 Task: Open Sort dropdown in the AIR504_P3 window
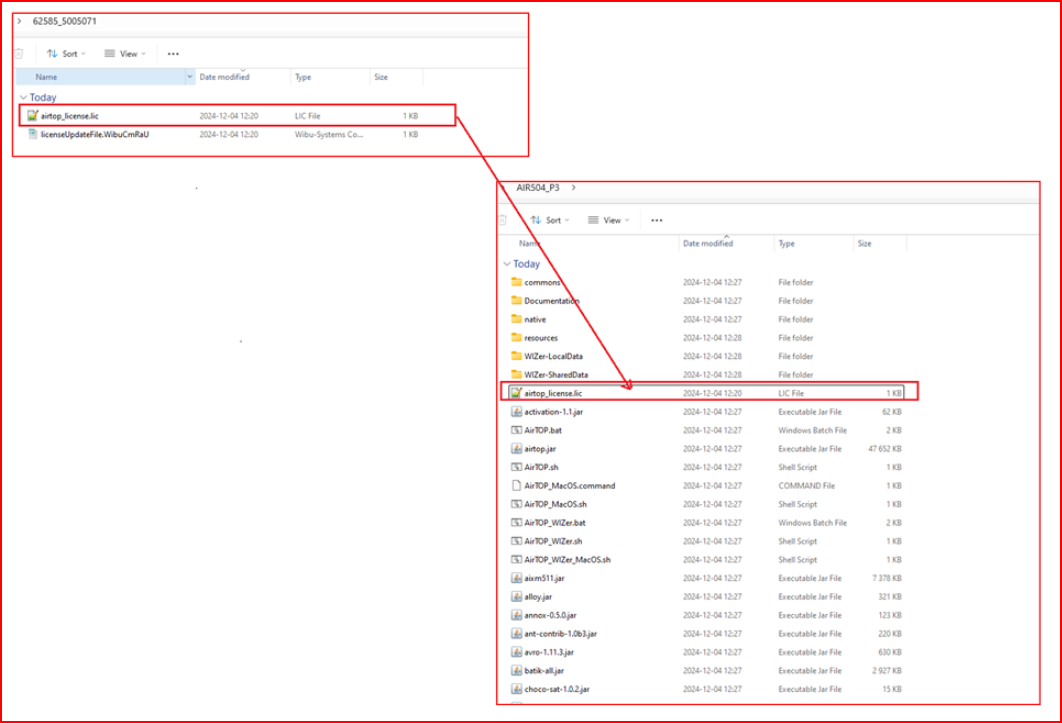[549, 220]
